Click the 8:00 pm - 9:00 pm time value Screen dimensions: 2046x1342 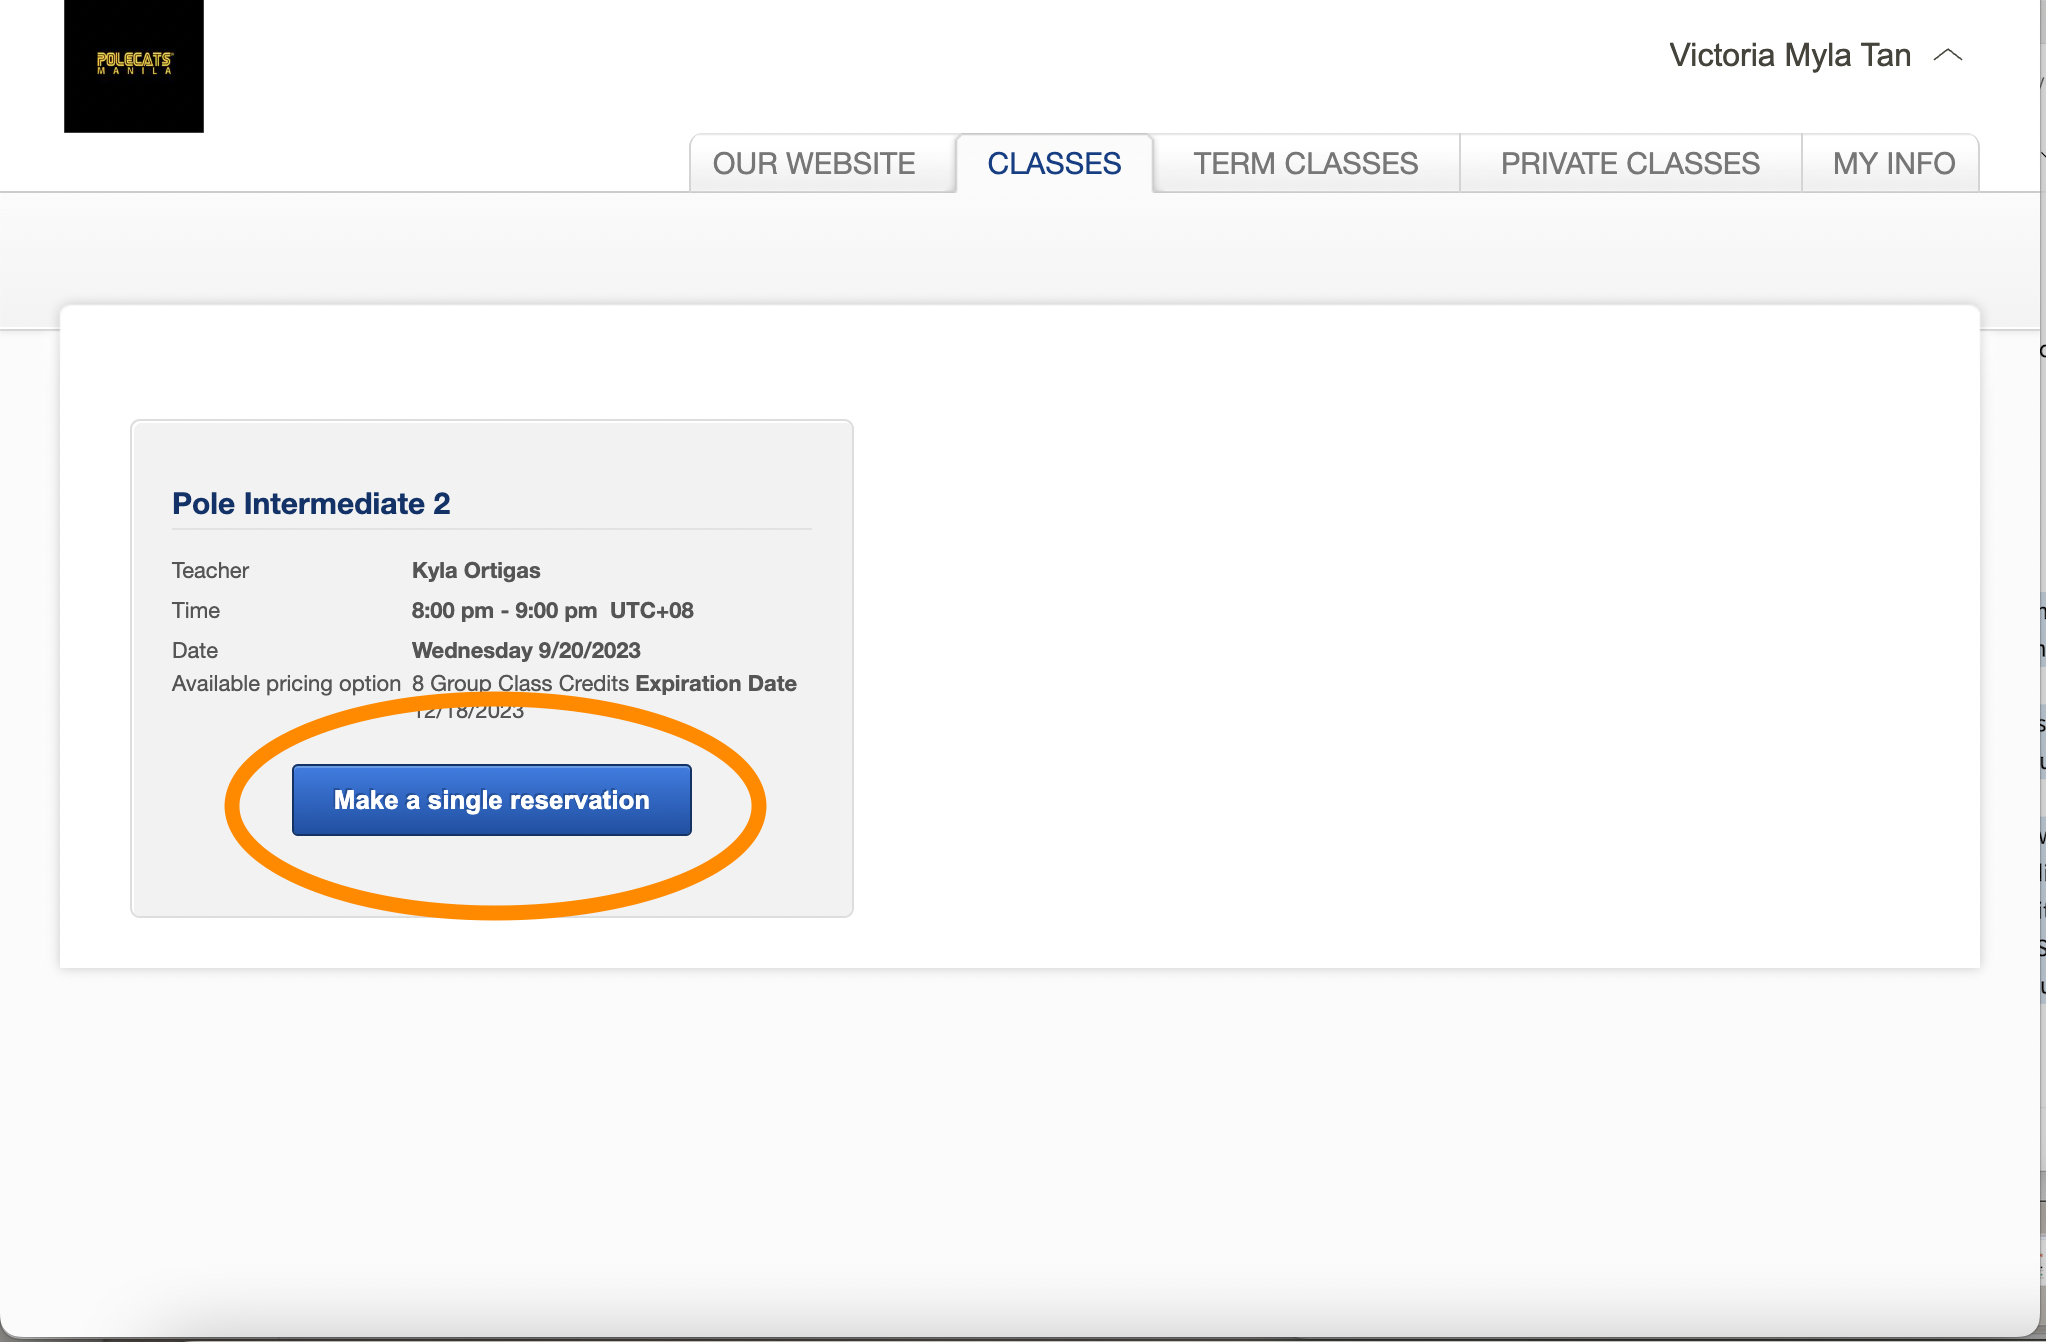[x=504, y=610]
